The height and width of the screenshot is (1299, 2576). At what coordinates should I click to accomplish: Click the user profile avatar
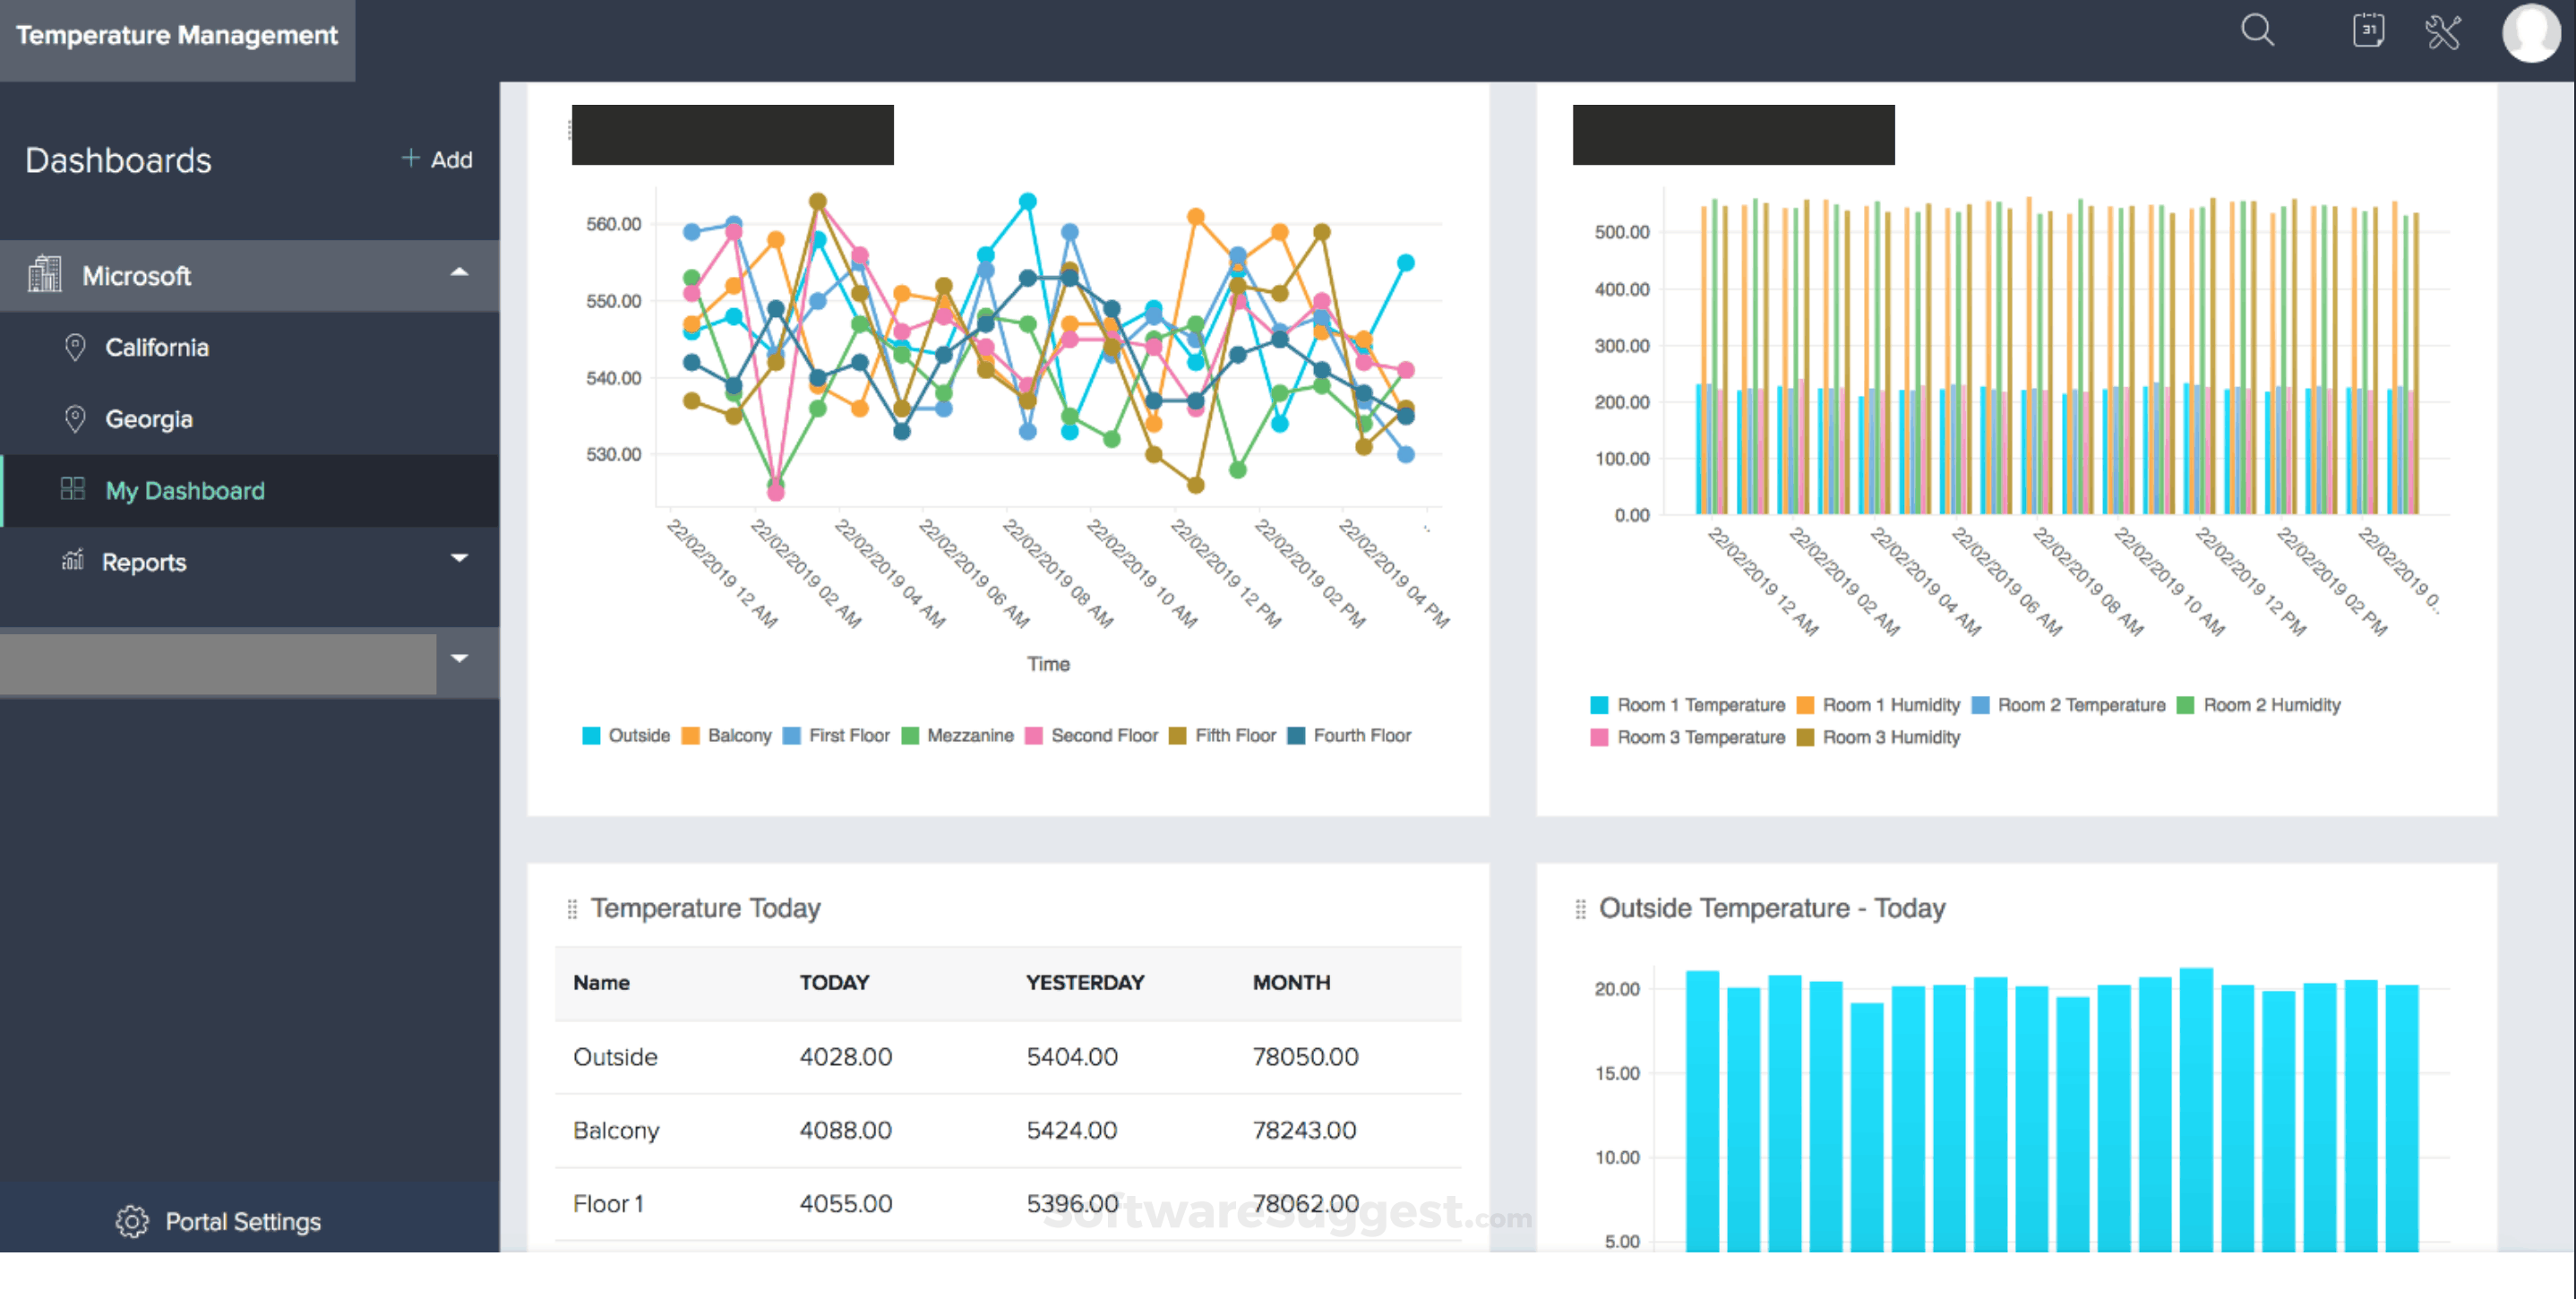(2530, 34)
